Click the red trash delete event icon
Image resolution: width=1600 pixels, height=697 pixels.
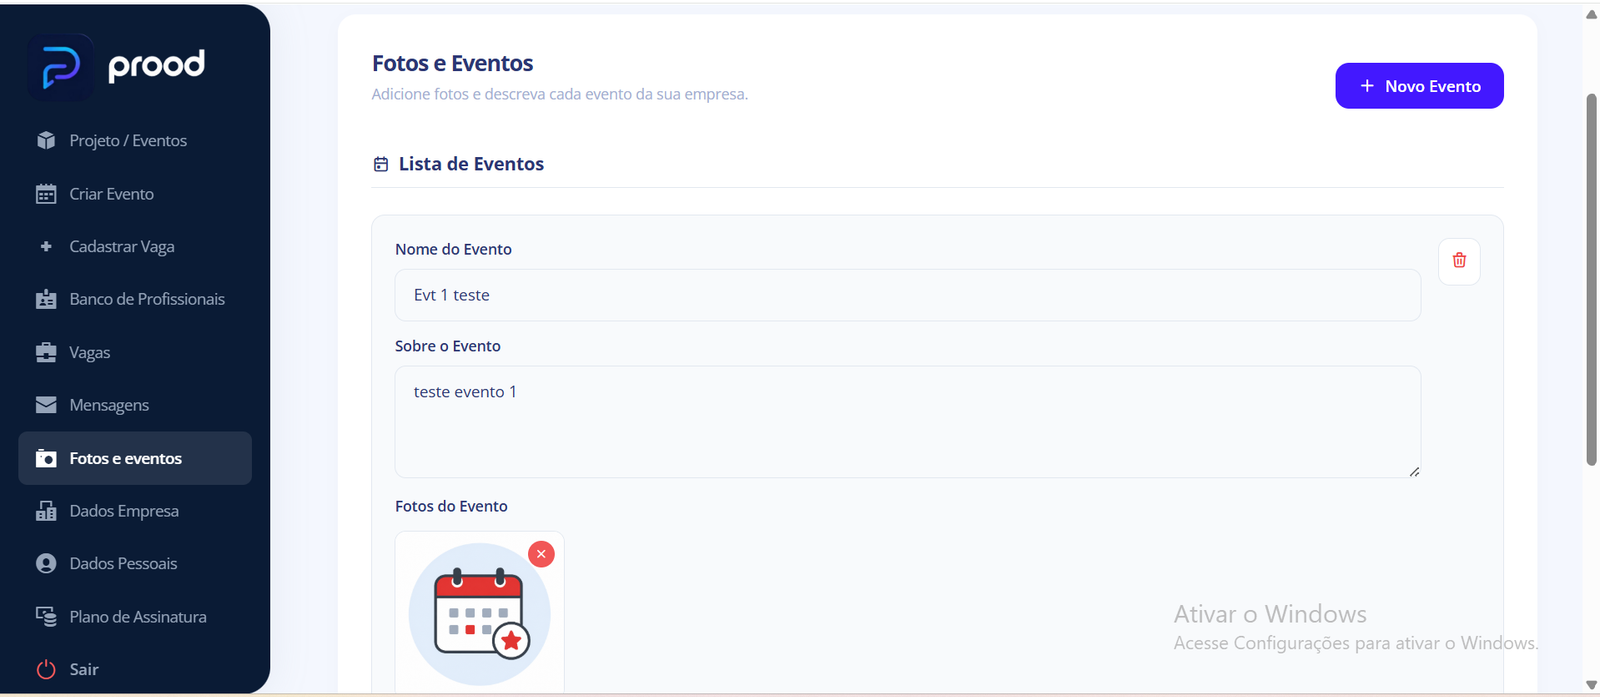(x=1459, y=261)
